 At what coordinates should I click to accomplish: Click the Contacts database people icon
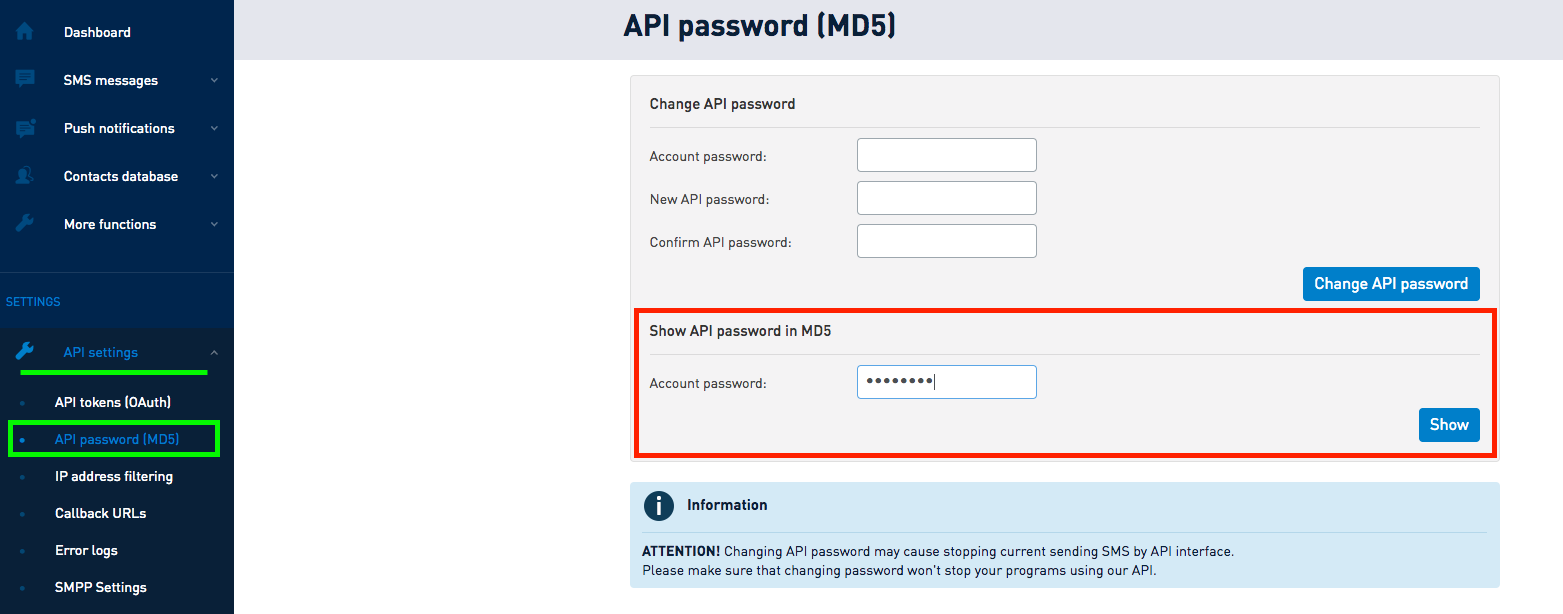pos(25,176)
